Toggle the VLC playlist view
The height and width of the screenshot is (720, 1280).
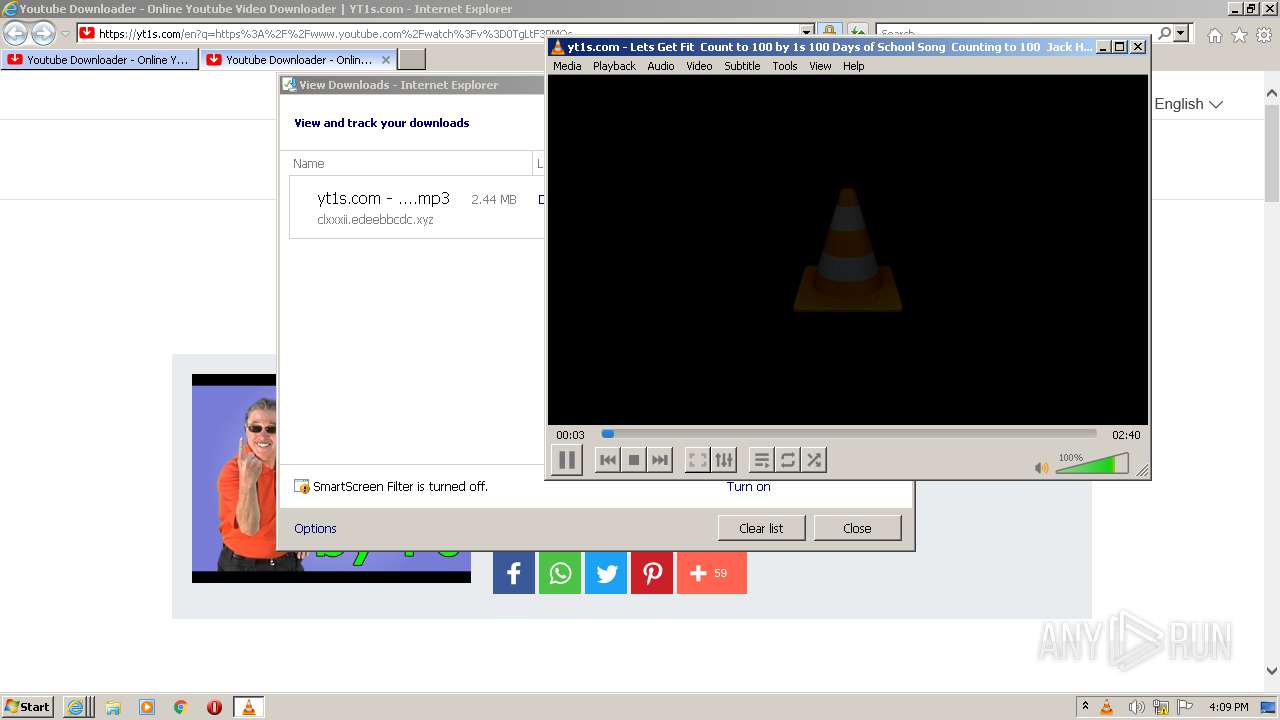coord(762,460)
